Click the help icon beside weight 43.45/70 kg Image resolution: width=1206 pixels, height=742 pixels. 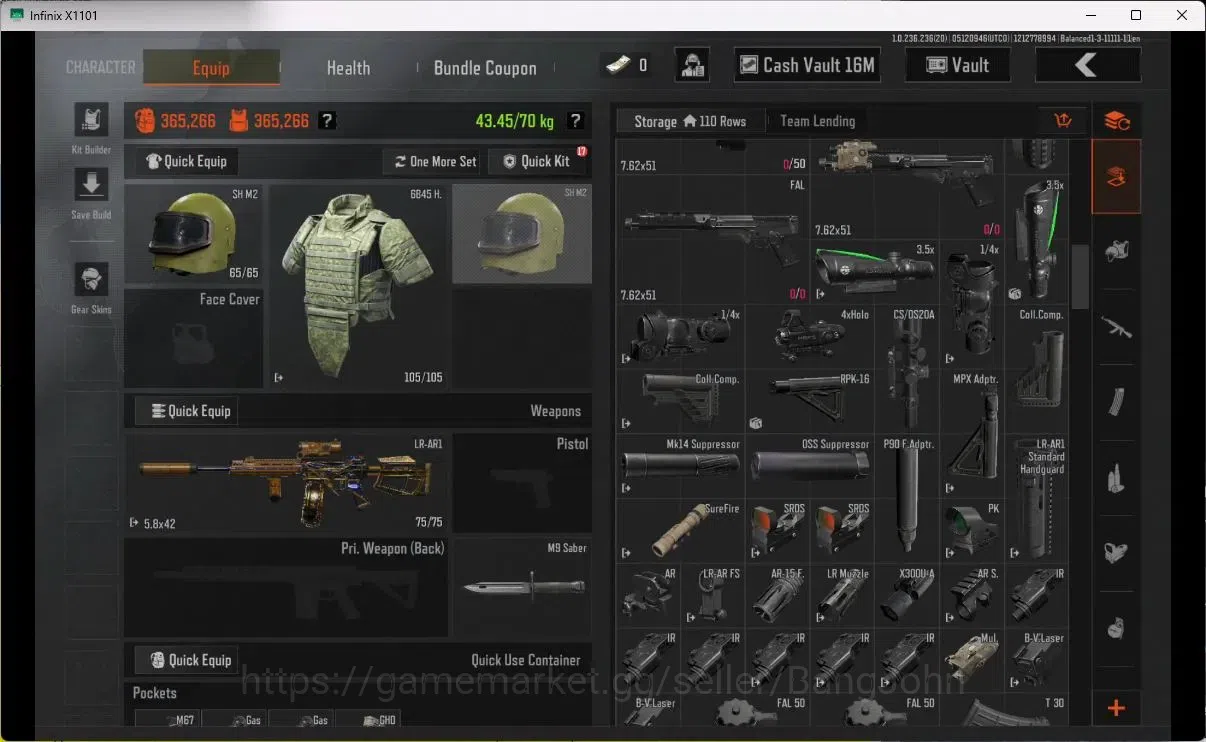coord(575,121)
